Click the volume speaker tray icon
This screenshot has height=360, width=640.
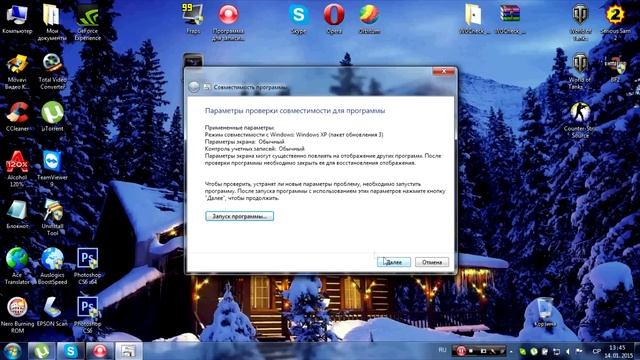tap(567, 351)
